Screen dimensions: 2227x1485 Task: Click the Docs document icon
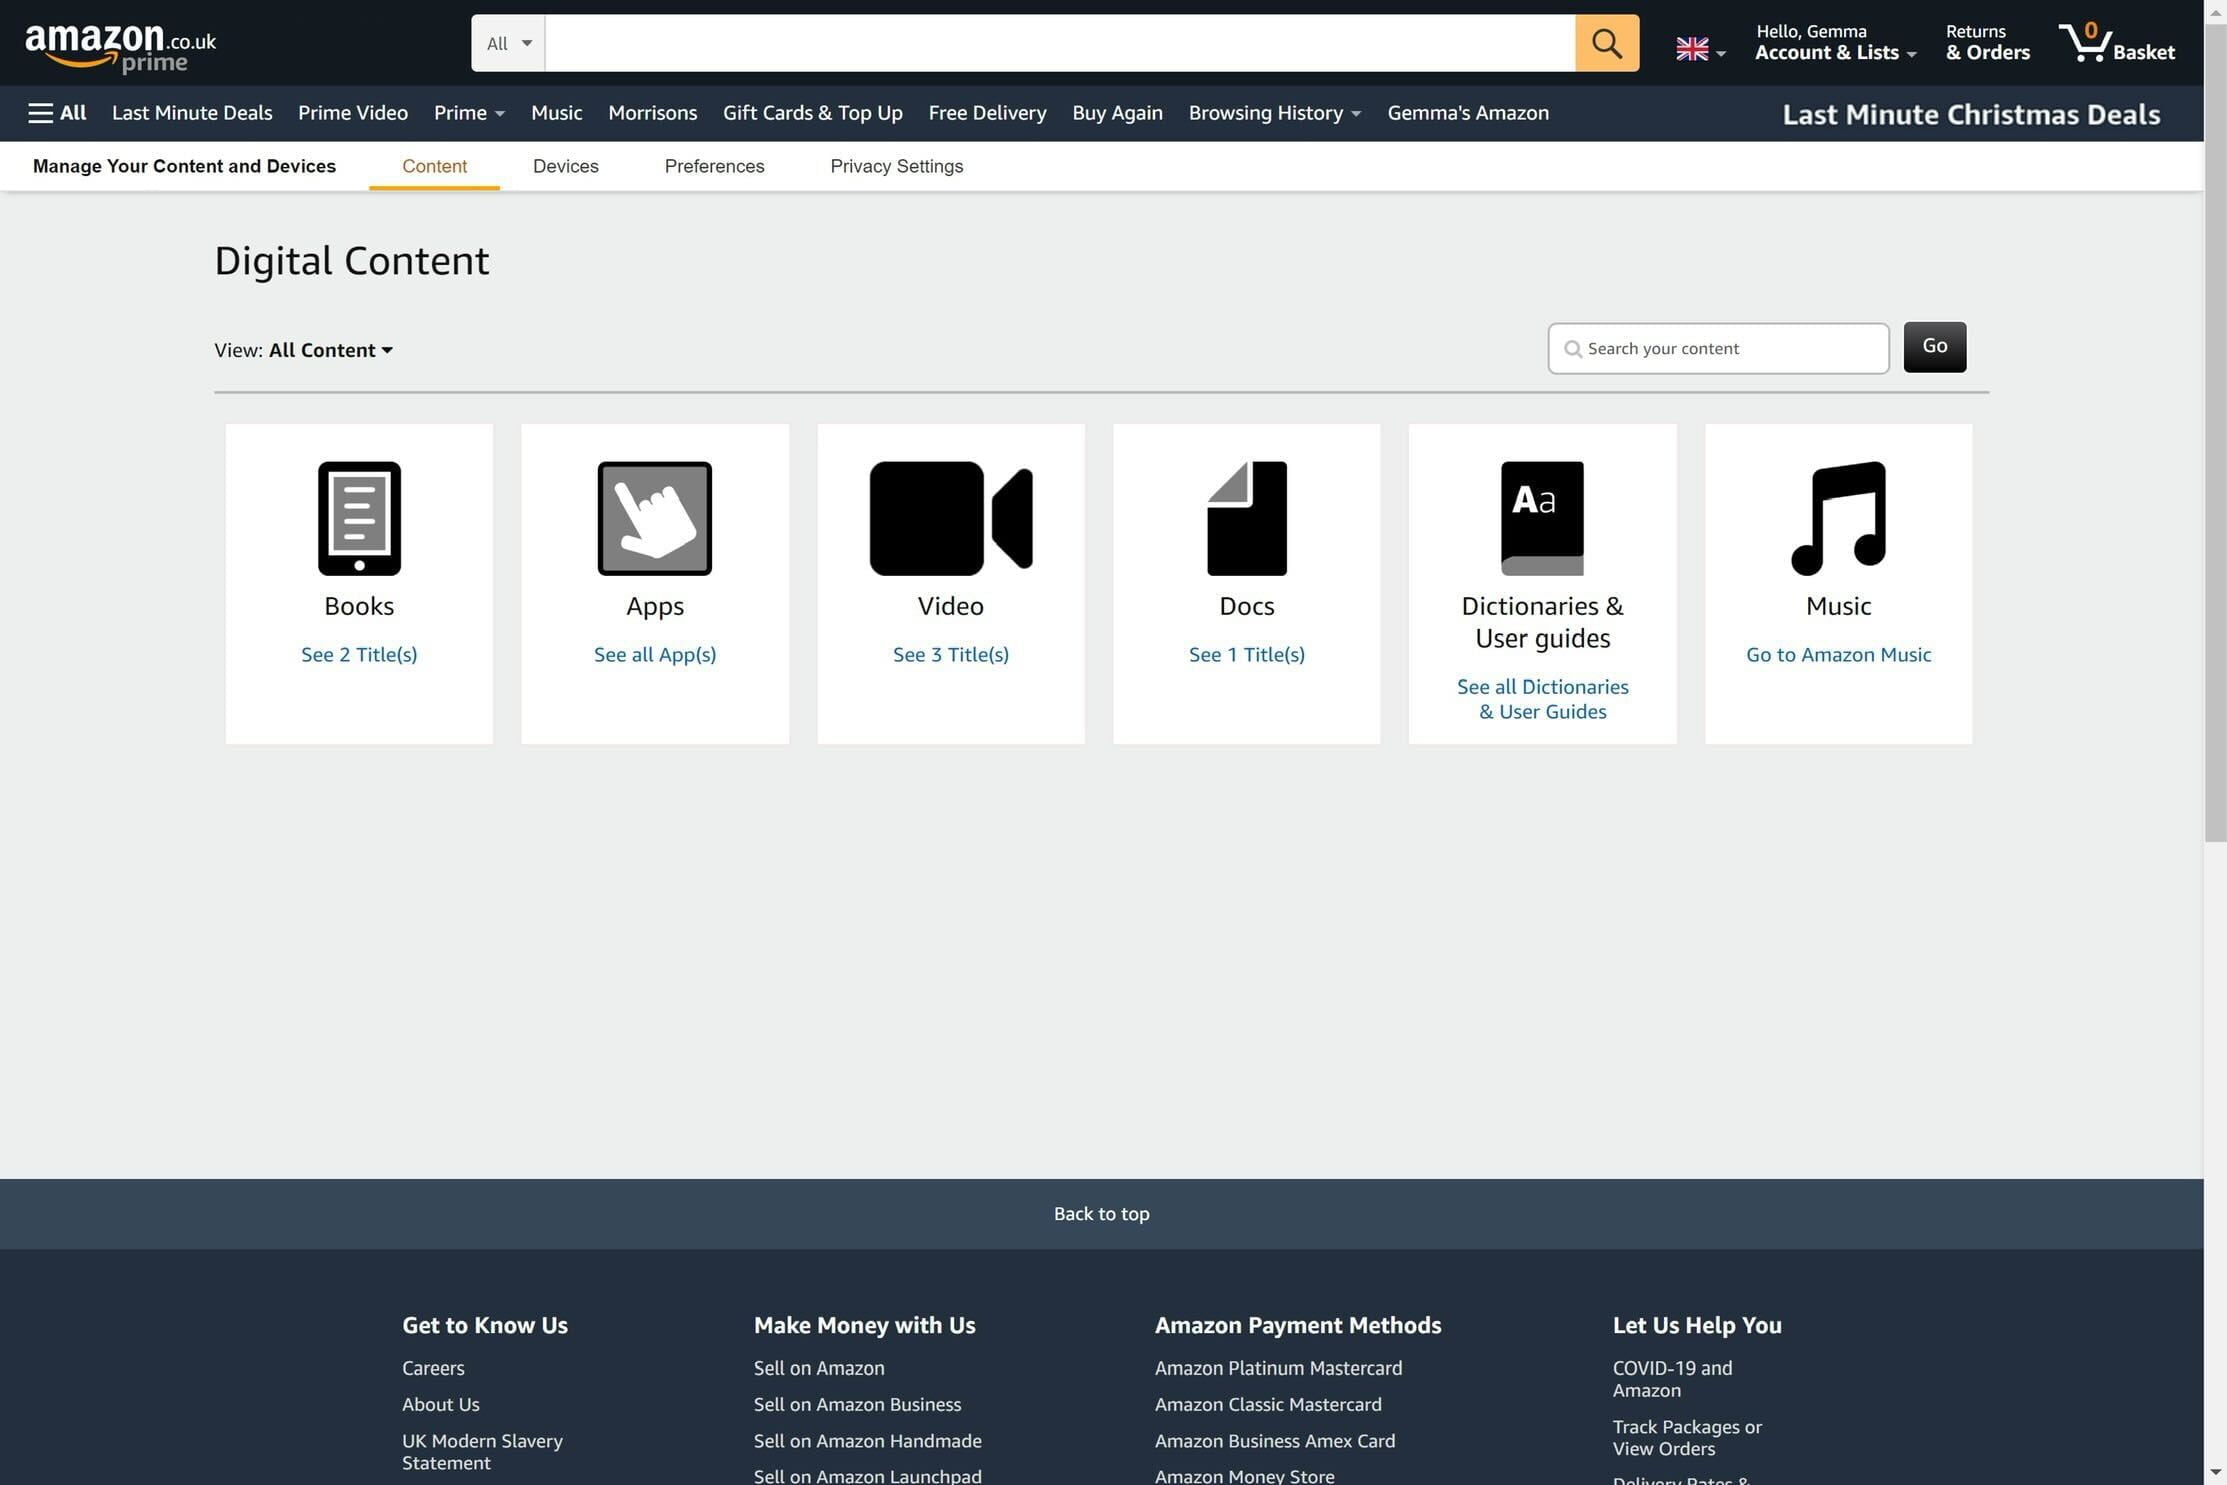[x=1245, y=517]
